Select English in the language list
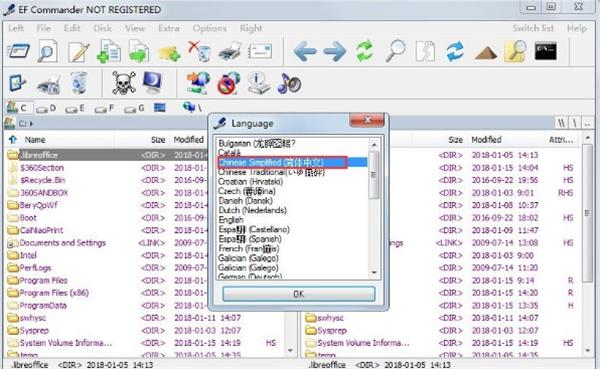600x369 pixels. click(x=231, y=220)
